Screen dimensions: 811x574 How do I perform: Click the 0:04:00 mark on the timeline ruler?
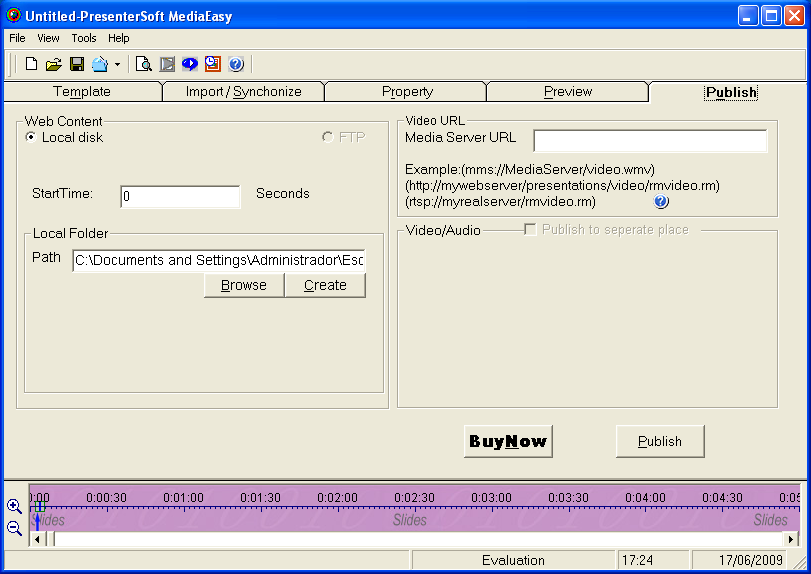pyautogui.click(x=645, y=497)
